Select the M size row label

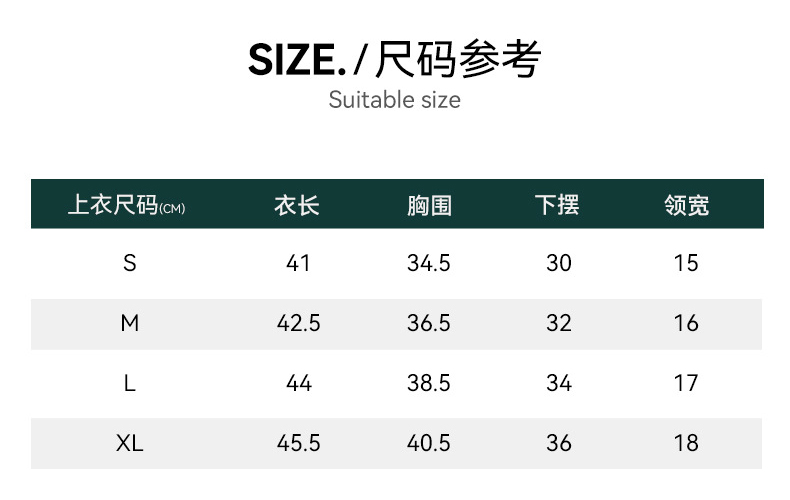pos(129,323)
